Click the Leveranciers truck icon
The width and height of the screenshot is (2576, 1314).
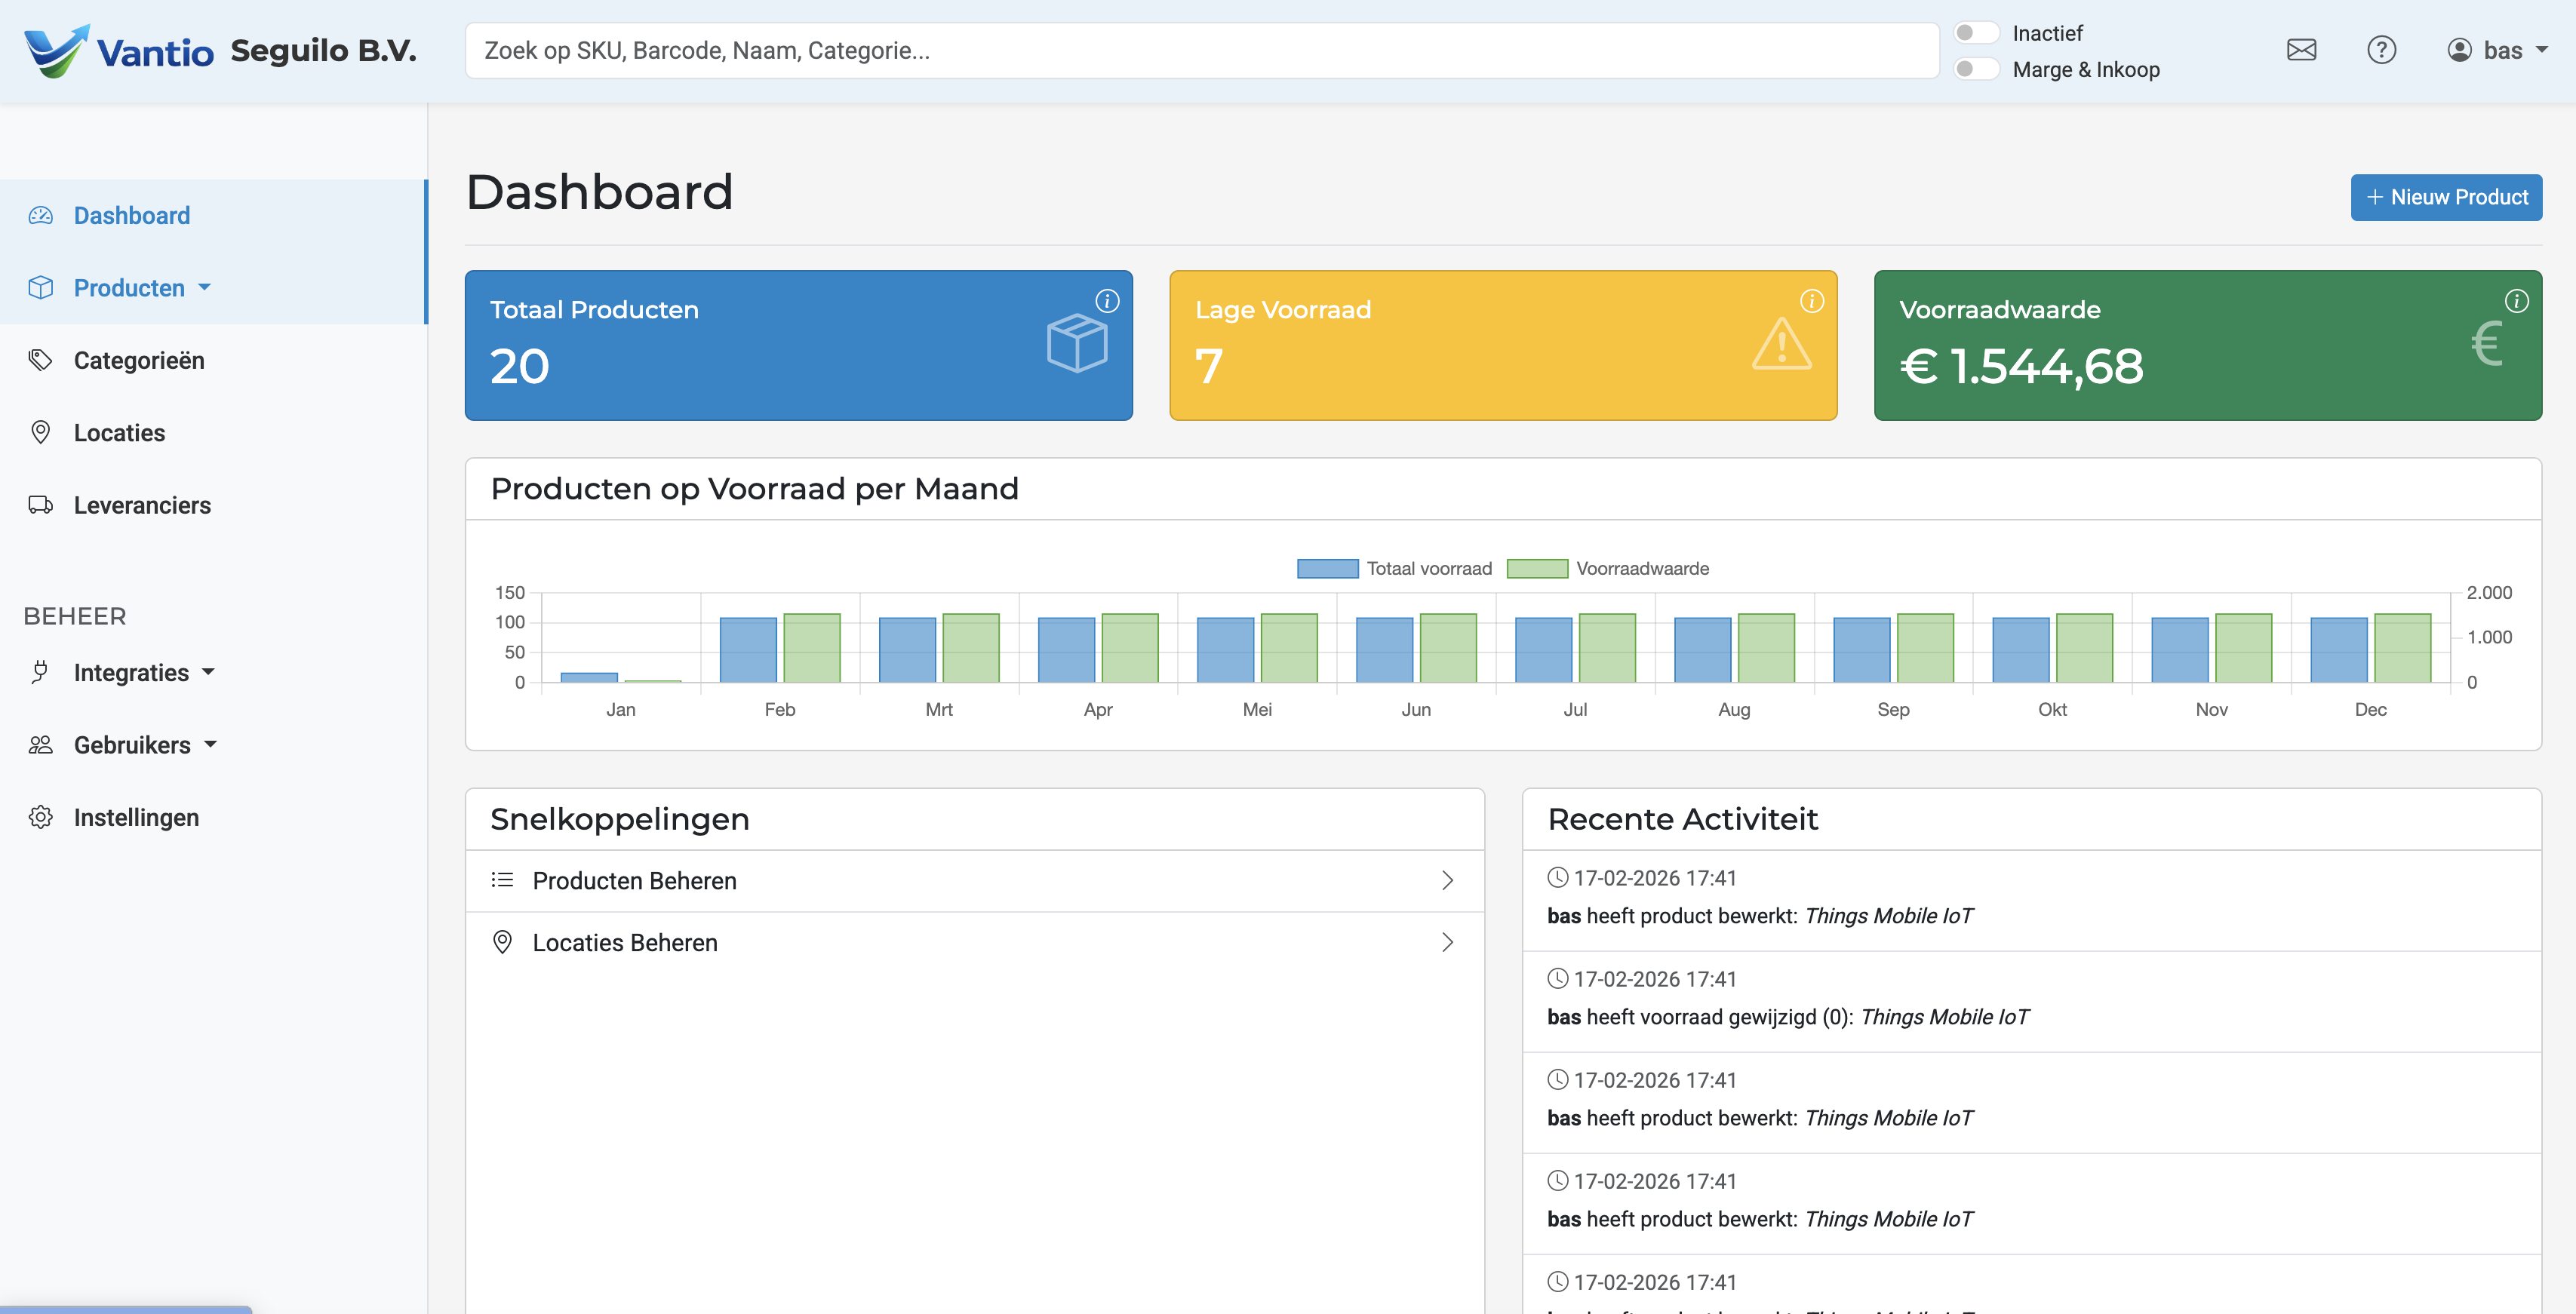(x=40, y=505)
